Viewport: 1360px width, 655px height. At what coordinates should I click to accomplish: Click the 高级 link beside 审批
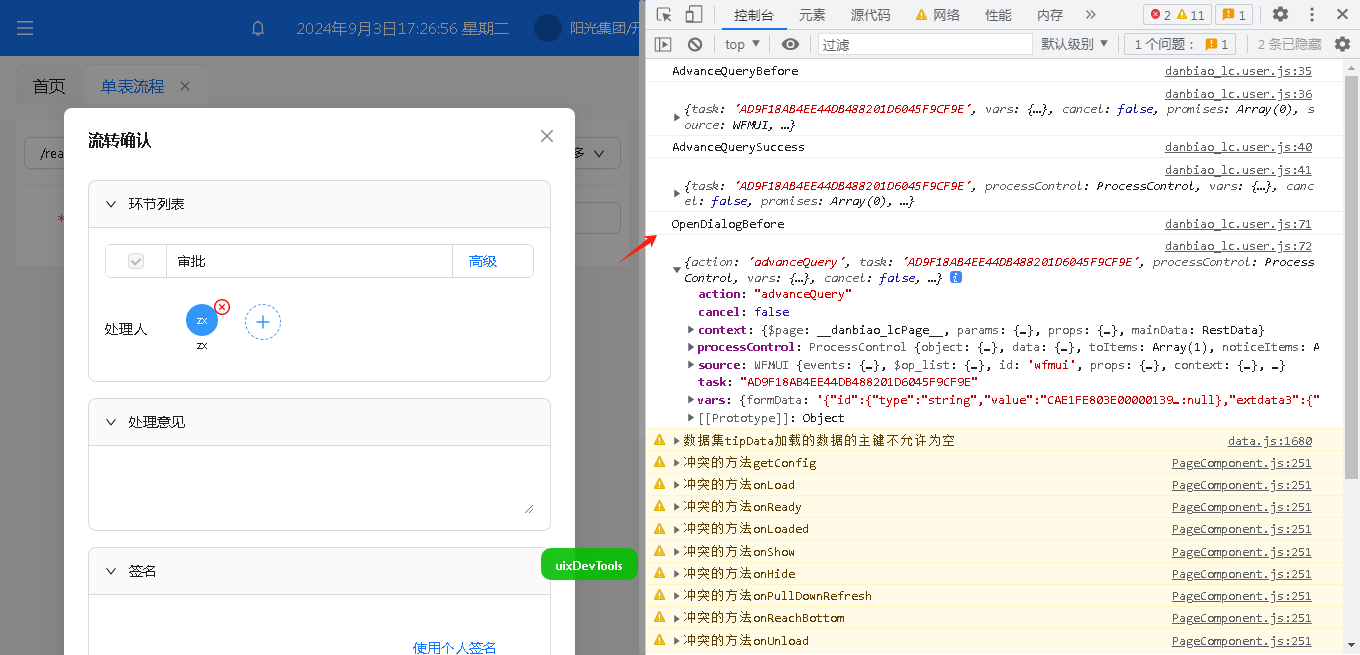483,261
